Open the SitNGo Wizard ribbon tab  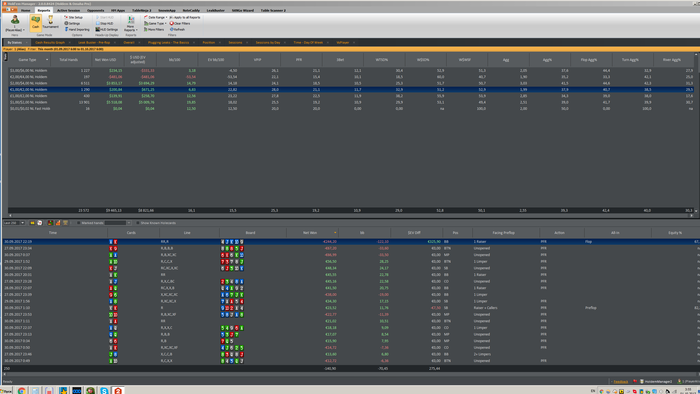[x=242, y=10]
